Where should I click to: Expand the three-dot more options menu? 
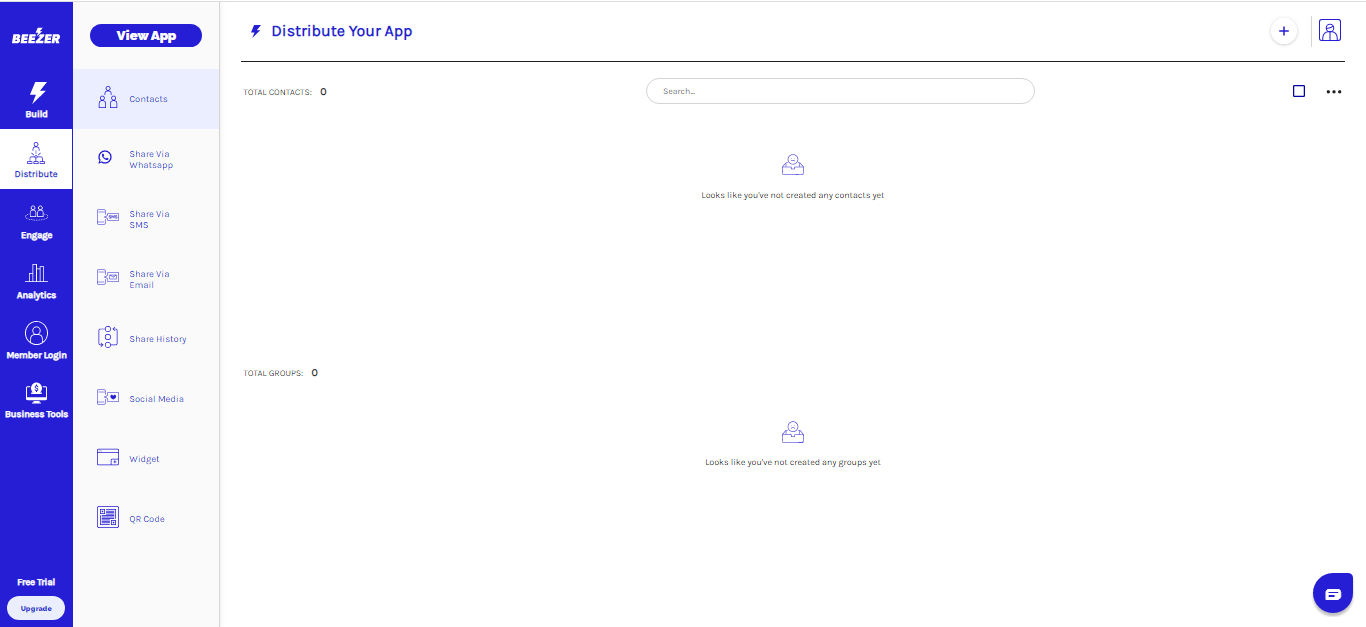[1333, 91]
